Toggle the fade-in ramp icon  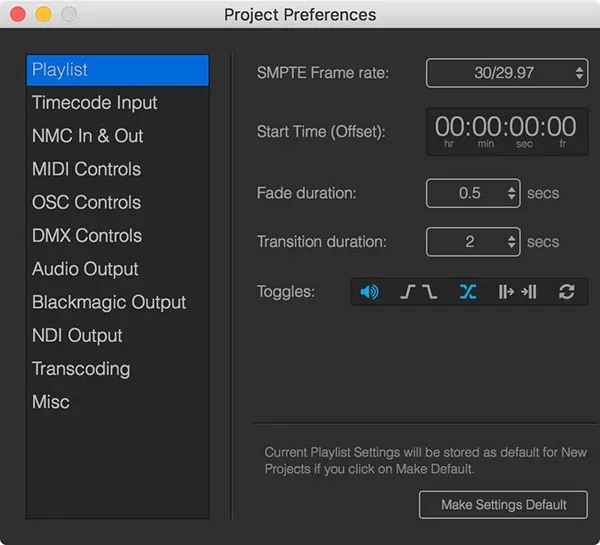pos(408,292)
